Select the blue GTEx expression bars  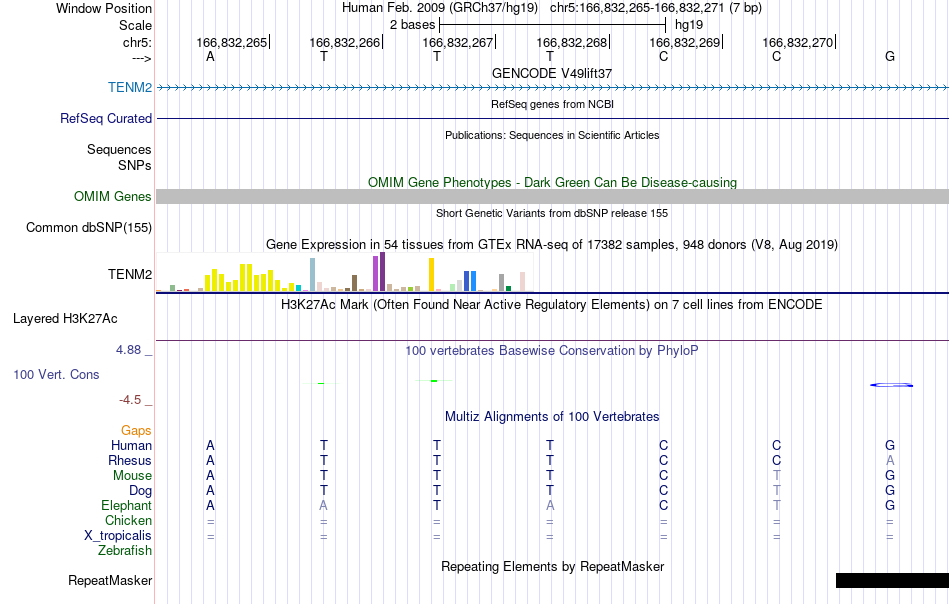pyautogui.click(x=470, y=281)
